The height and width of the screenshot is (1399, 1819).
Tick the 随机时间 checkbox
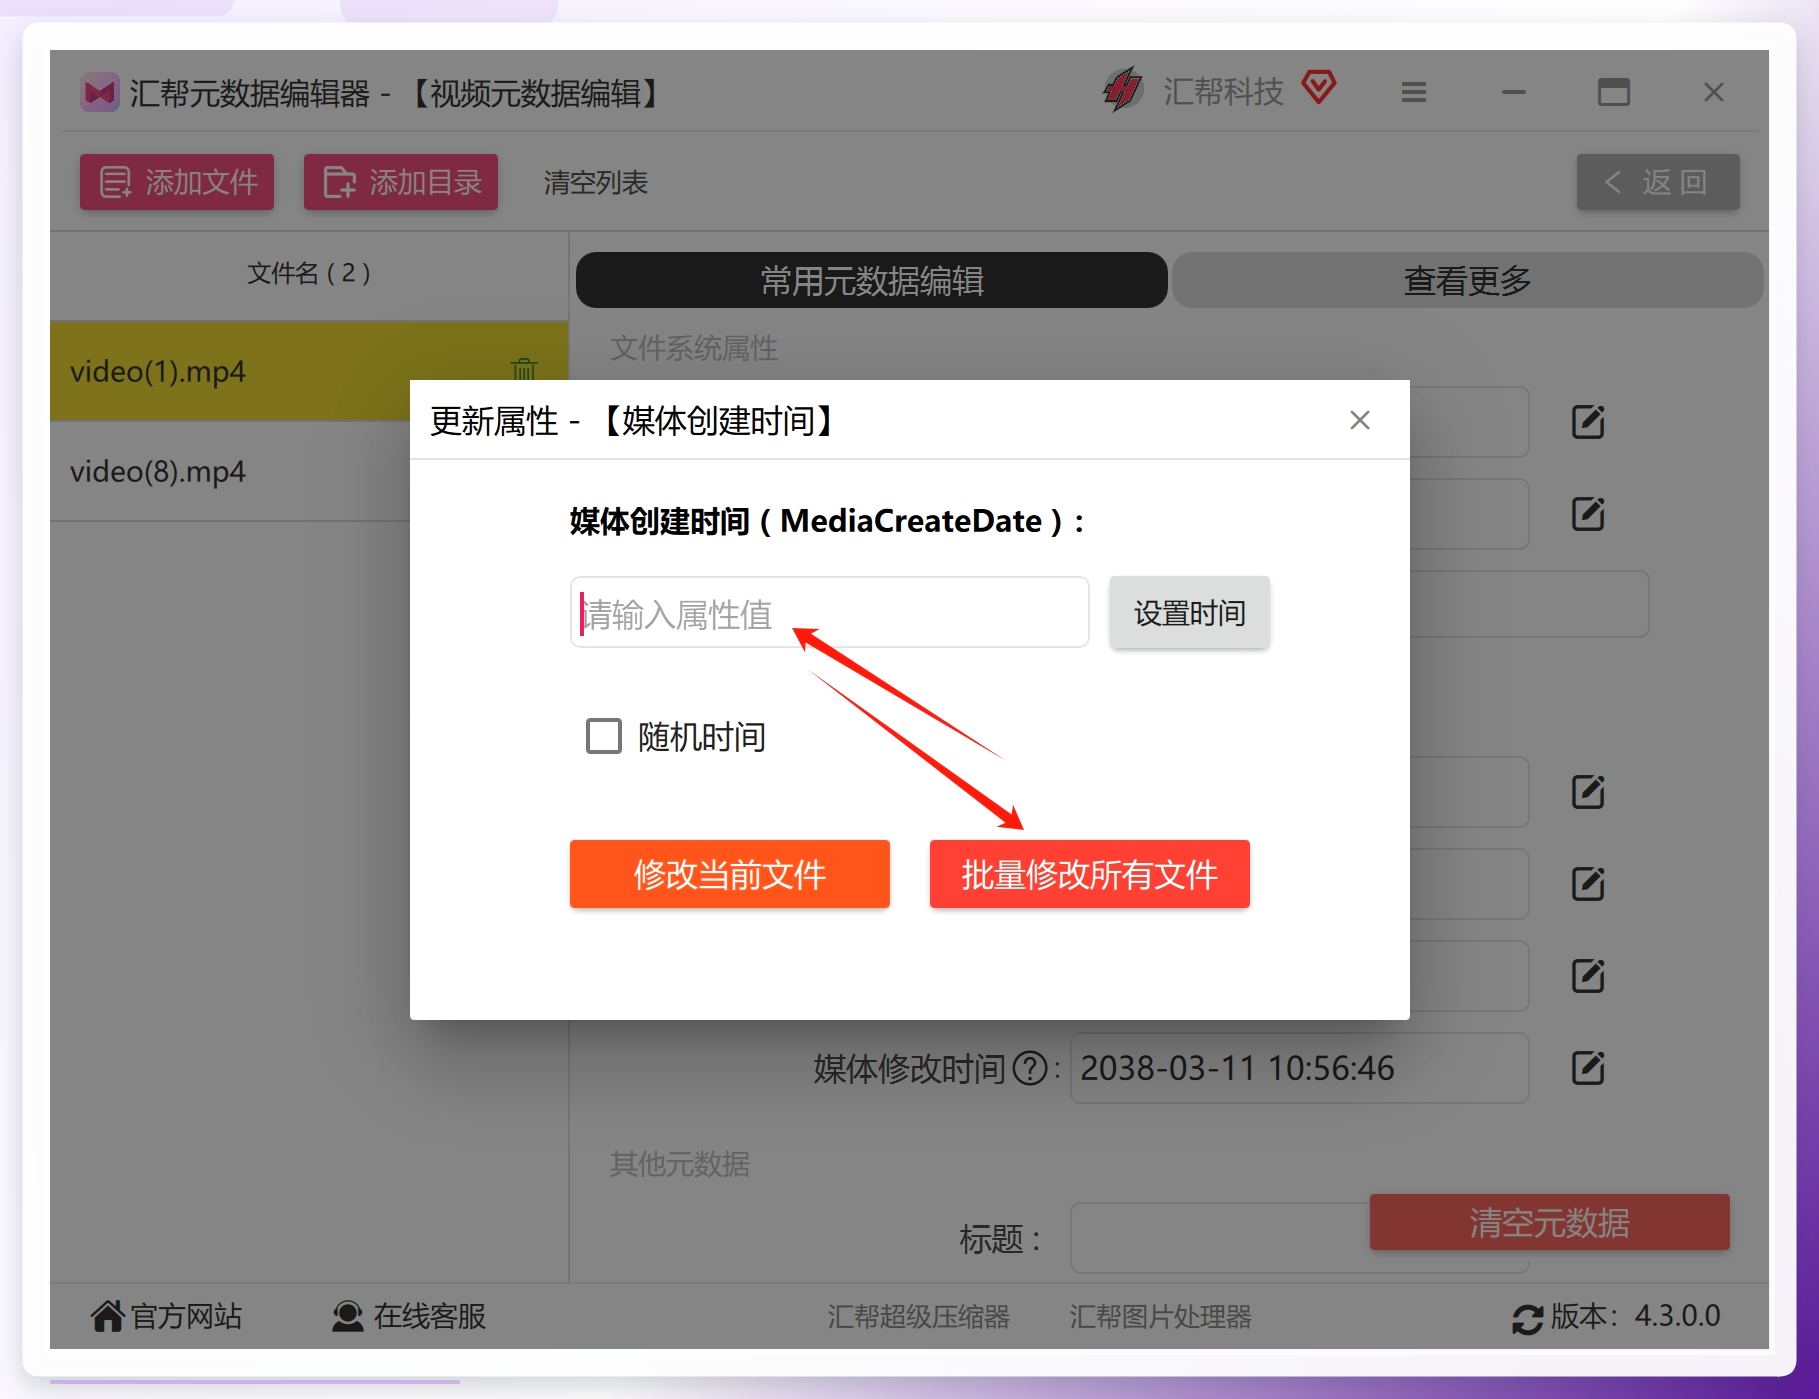(x=604, y=736)
